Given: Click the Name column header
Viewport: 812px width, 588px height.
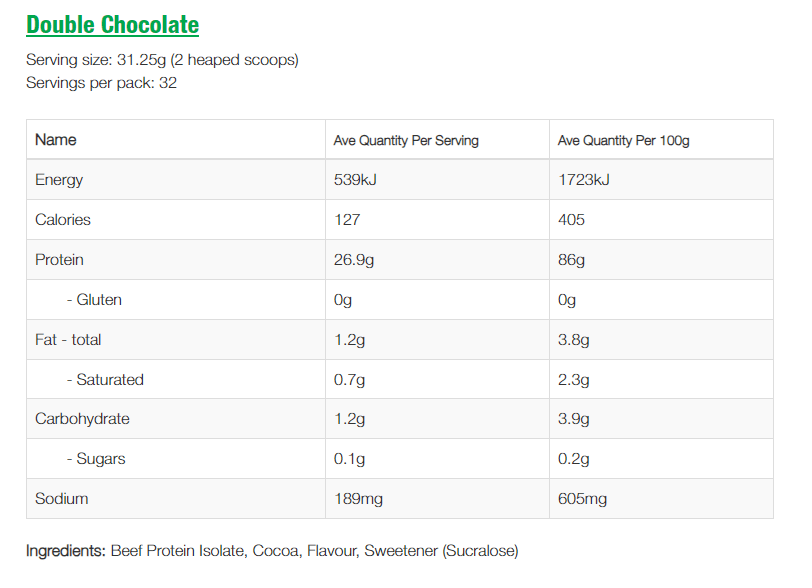Looking at the screenshot, I should point(56,140).
